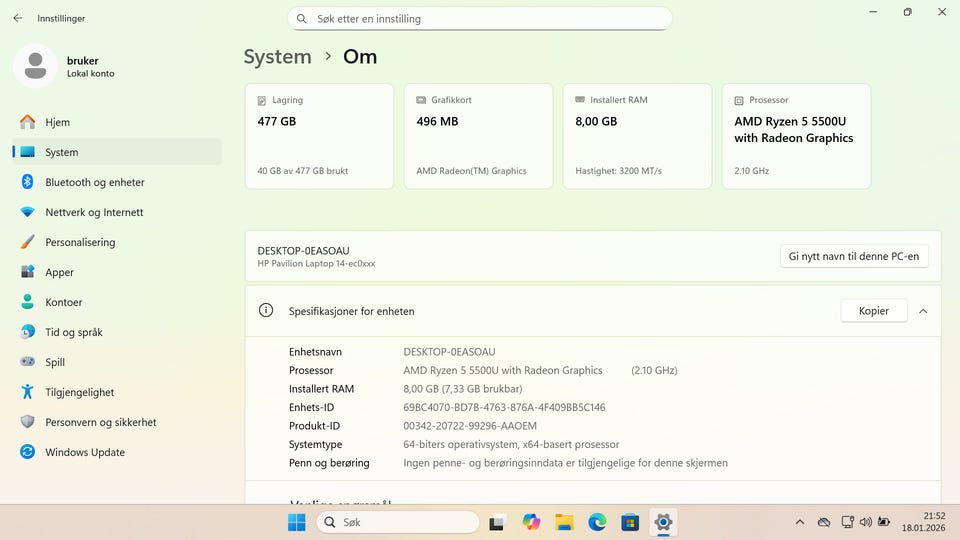Open Personalisering settings
Viewport: 960px width, 540px height.
[x=116, y=242]
